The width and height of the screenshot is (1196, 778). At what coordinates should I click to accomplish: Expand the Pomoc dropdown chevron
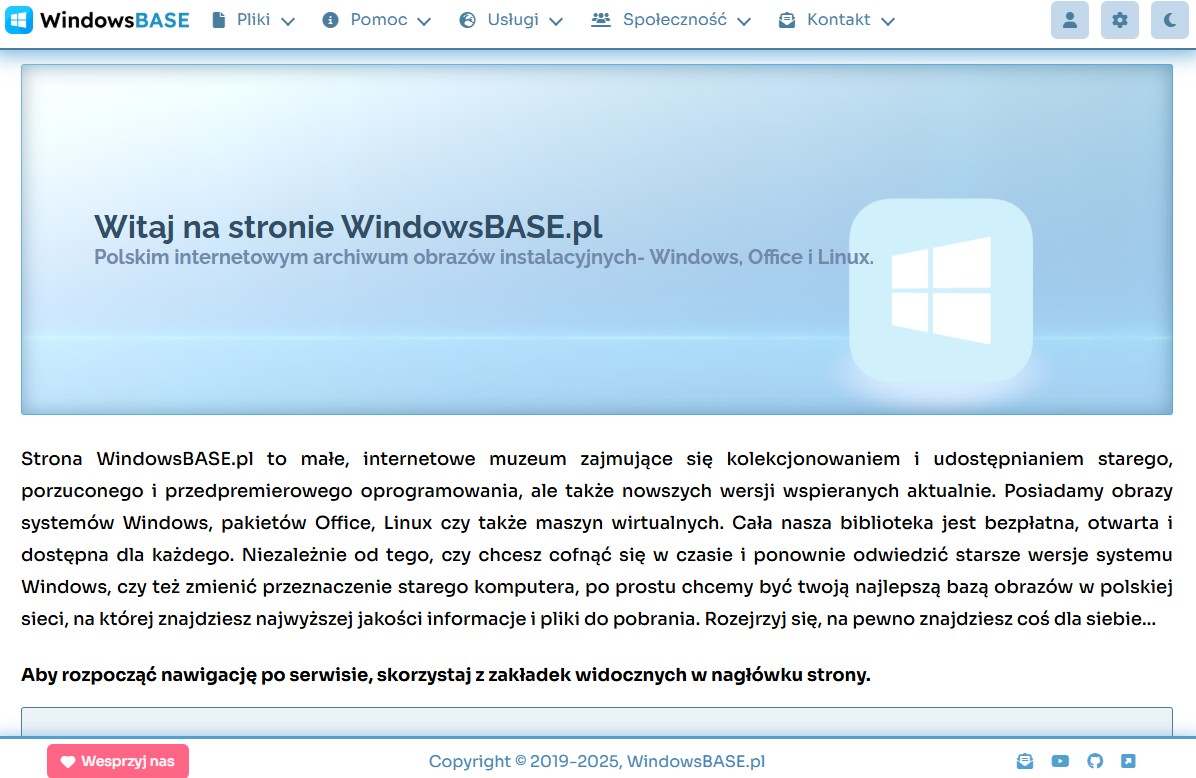(424, 21)
